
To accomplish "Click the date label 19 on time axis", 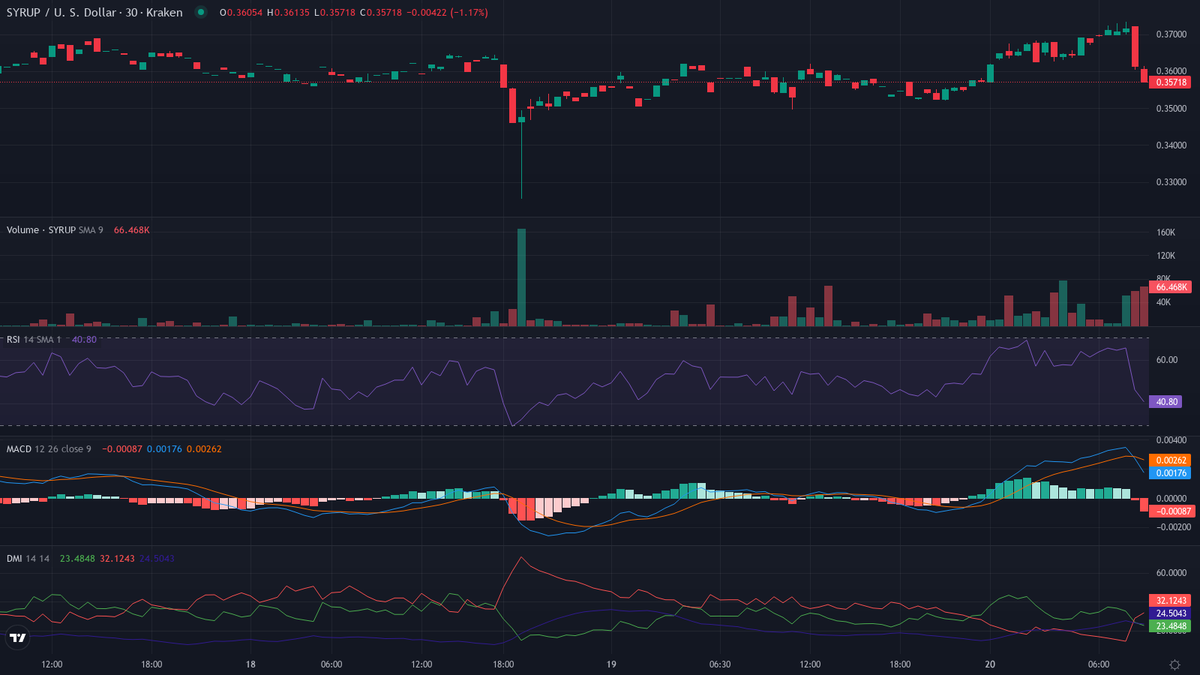I will (611, 664).
